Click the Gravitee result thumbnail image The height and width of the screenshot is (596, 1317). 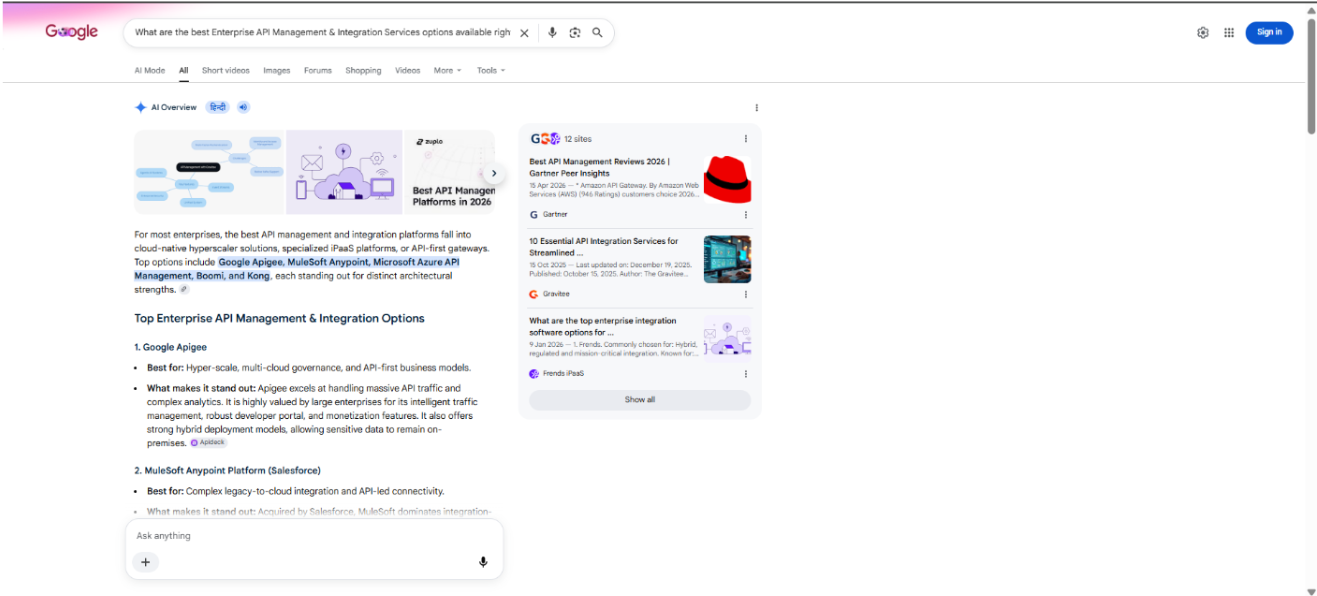click(727, 260)
